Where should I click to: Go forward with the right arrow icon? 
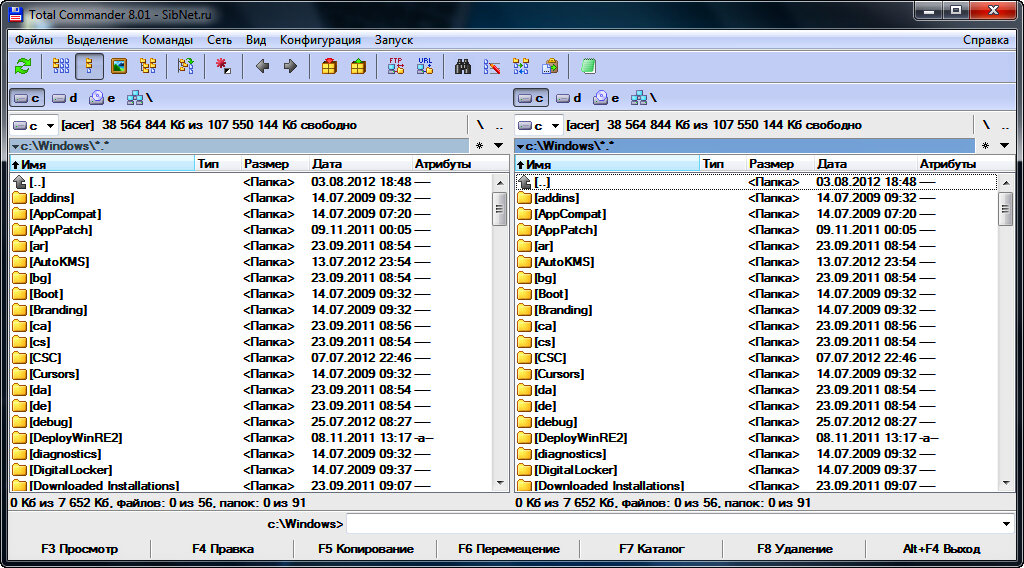coord(291,67)
